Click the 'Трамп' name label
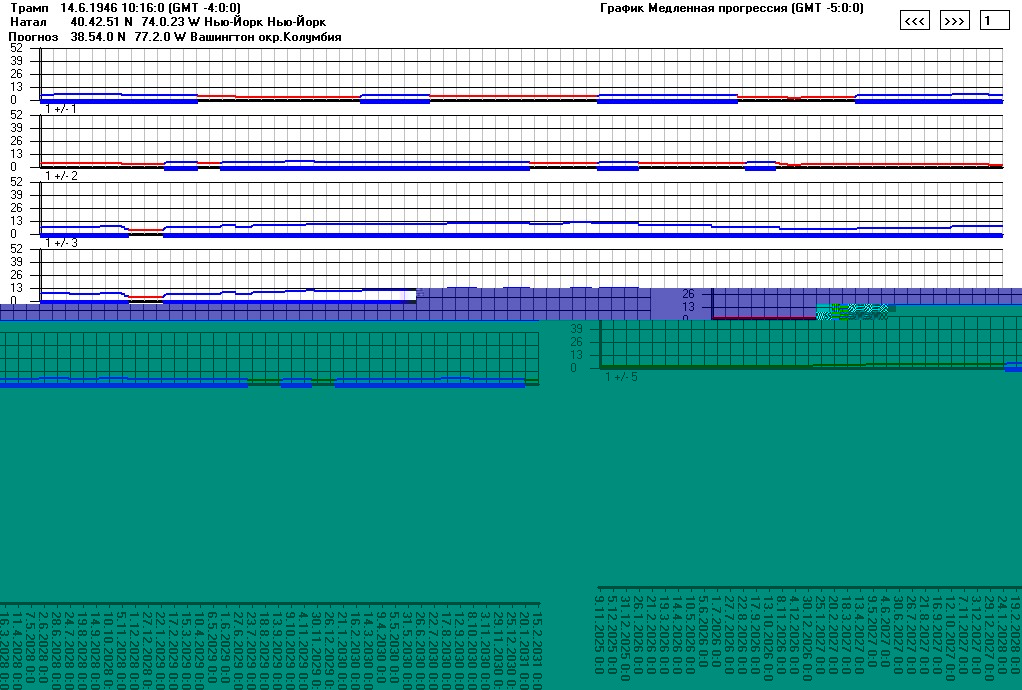Screen dimensions: 1022x690 27,8
